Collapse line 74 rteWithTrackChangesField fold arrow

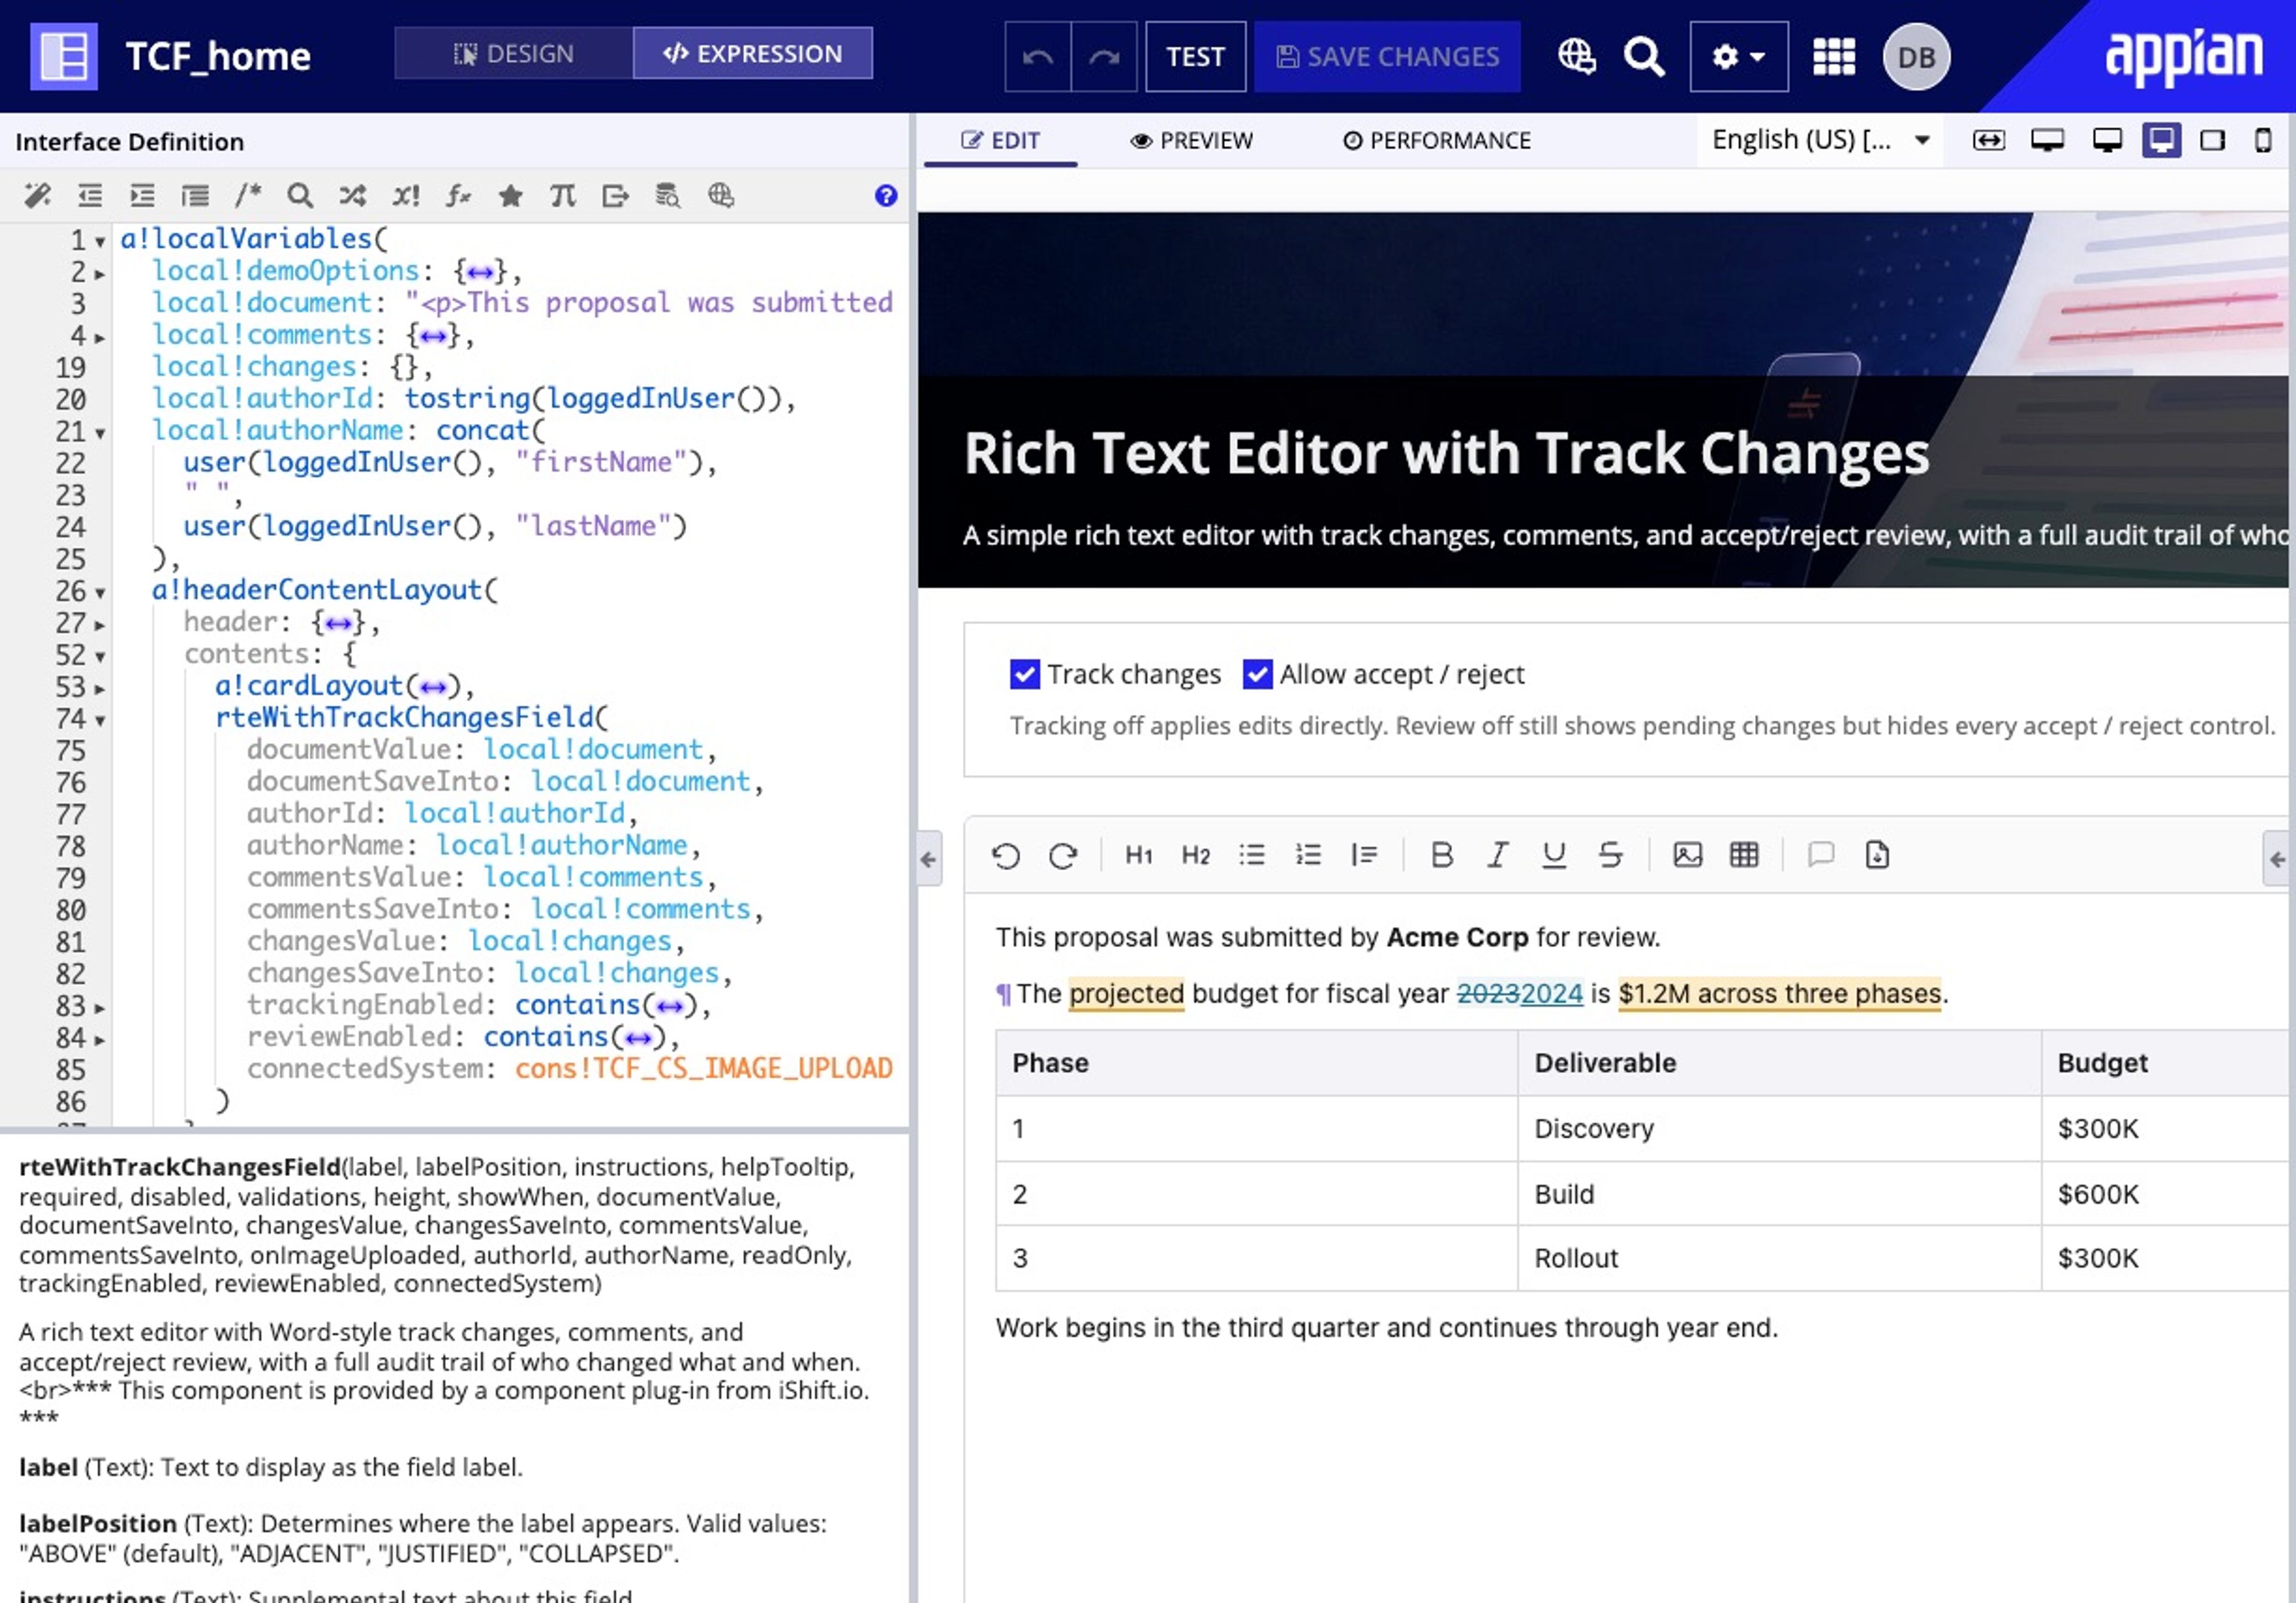tap(100, 720)
